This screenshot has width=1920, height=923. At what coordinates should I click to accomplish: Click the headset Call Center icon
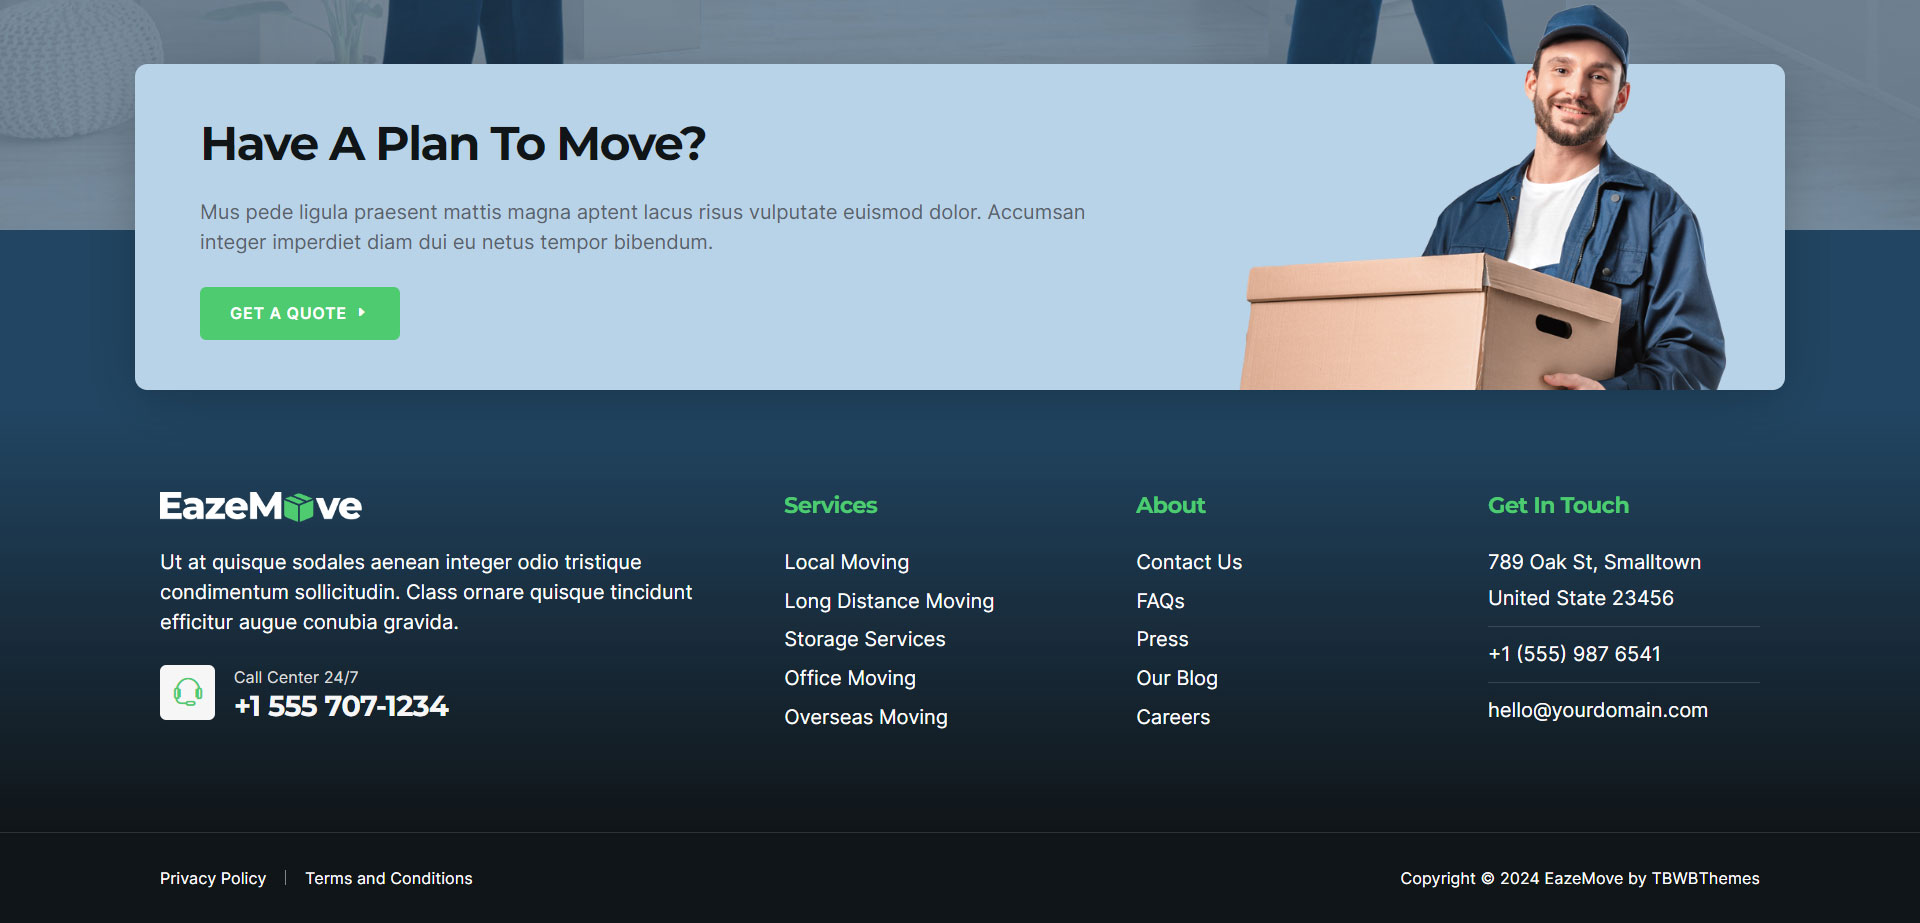(x=187, y=691)
